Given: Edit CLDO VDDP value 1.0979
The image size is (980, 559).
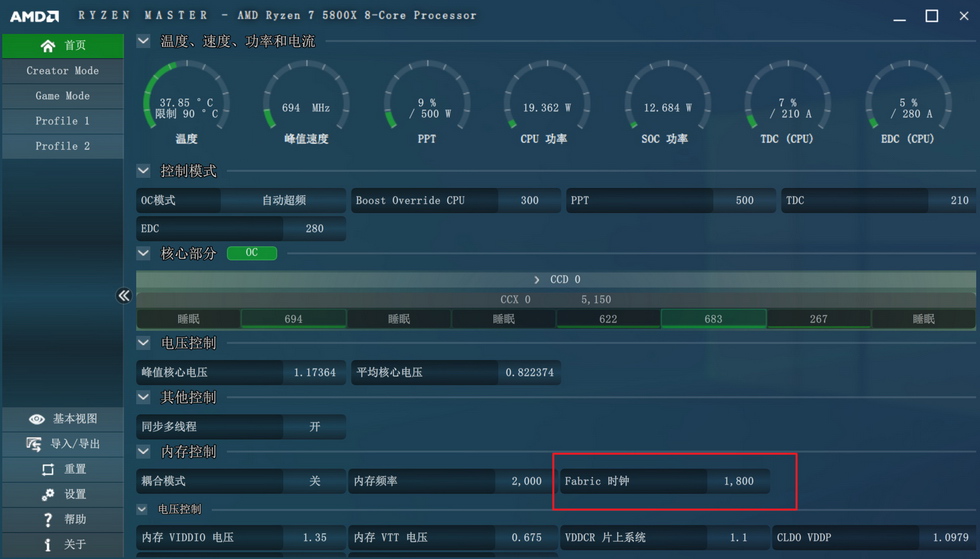Looking at the screenshot, I should coord(950,537).
